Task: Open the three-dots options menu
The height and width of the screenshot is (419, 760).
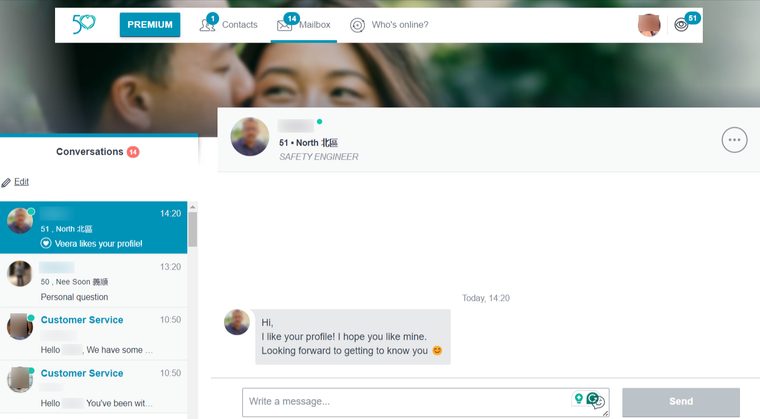Action: click(734, 140)
